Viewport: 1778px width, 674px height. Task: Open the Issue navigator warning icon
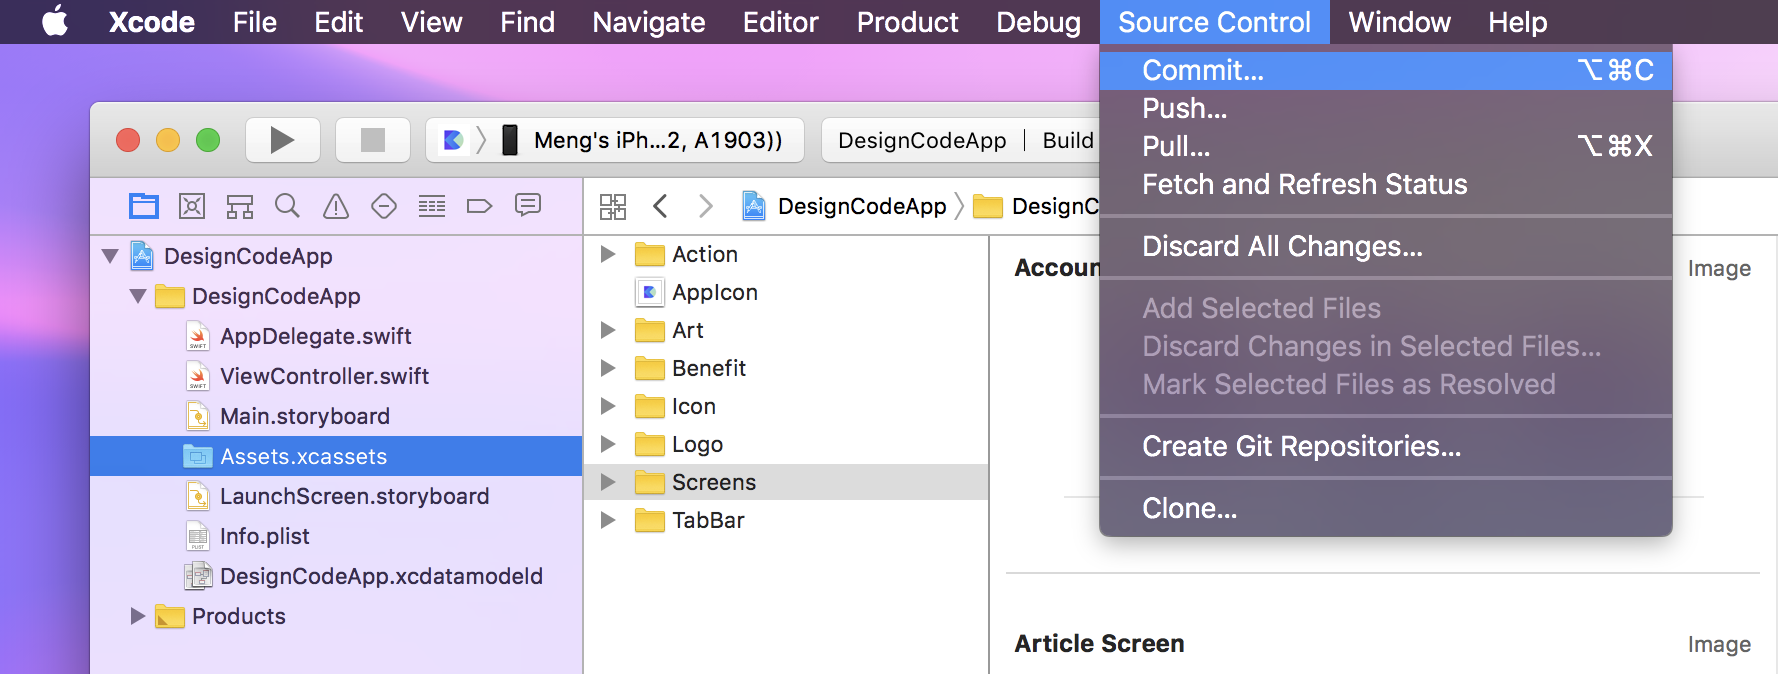[336, 206]
